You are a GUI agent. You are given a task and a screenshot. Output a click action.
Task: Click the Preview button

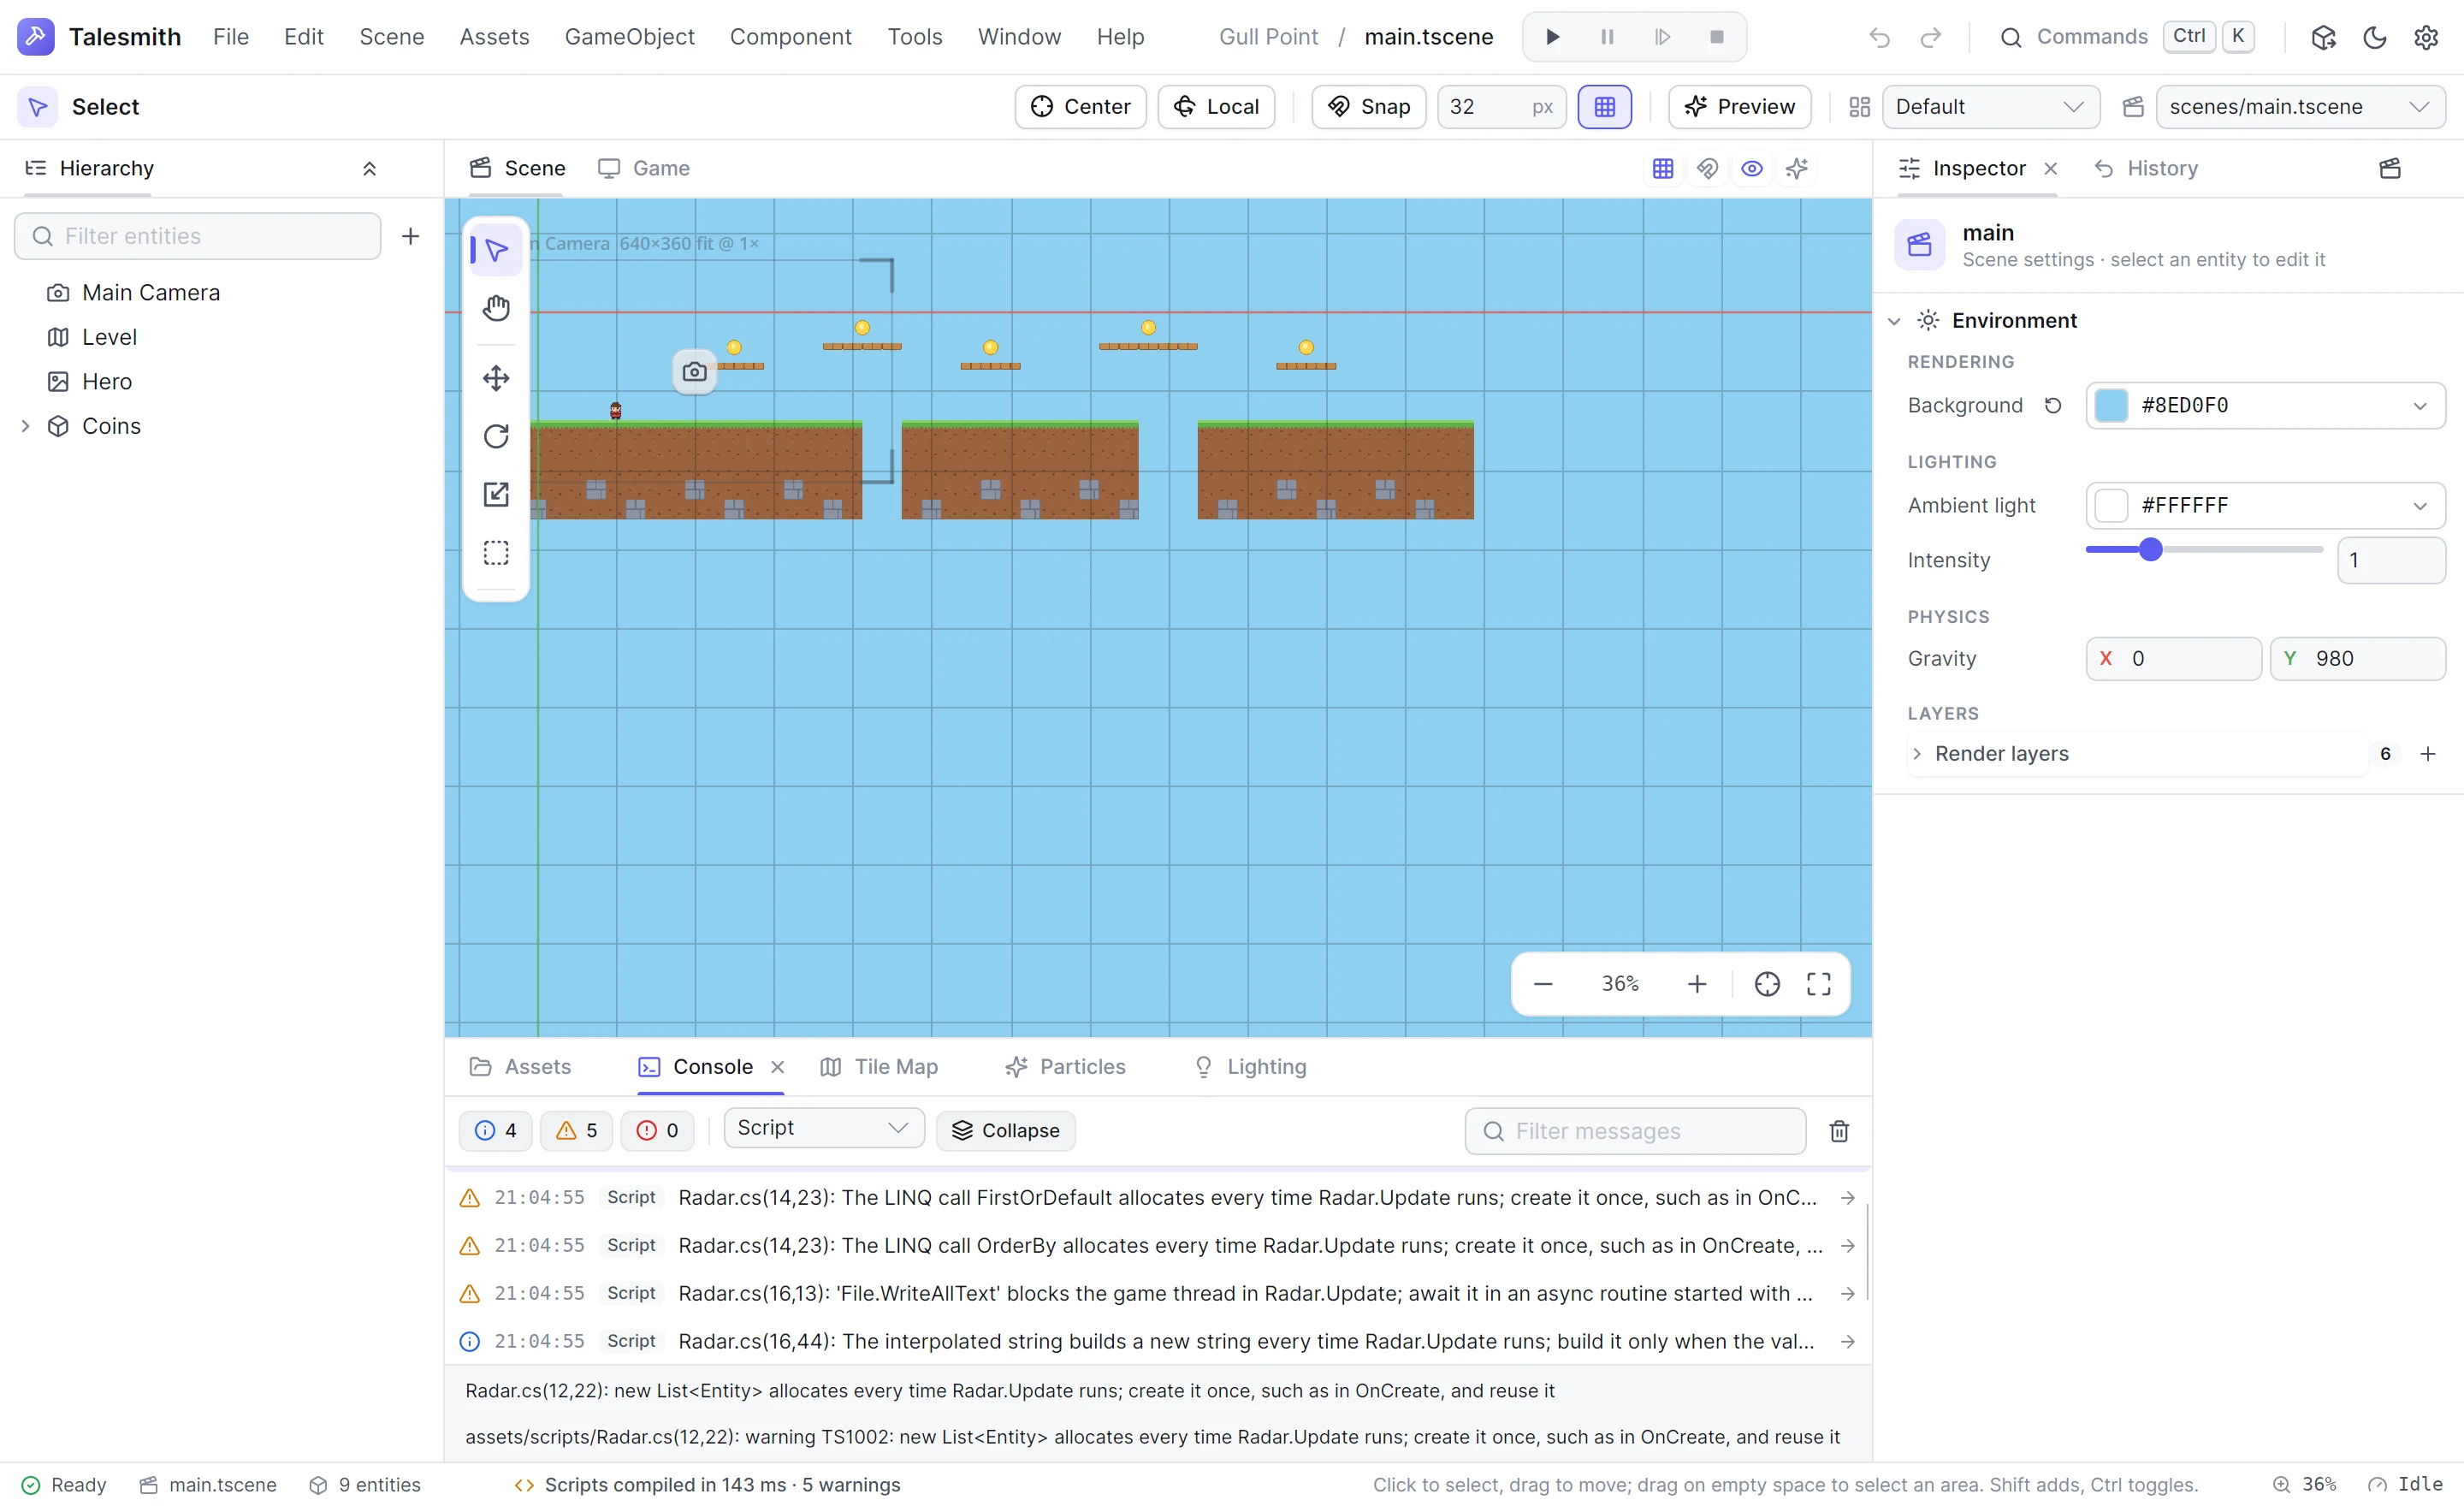pyautogui.click(x=1739, y=107)
